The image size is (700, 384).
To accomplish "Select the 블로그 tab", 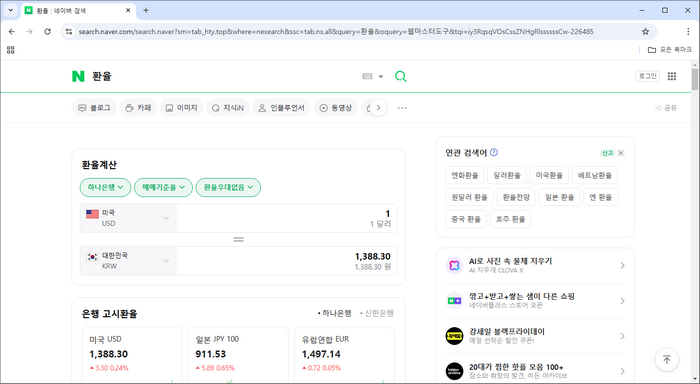I will [94, 108].
